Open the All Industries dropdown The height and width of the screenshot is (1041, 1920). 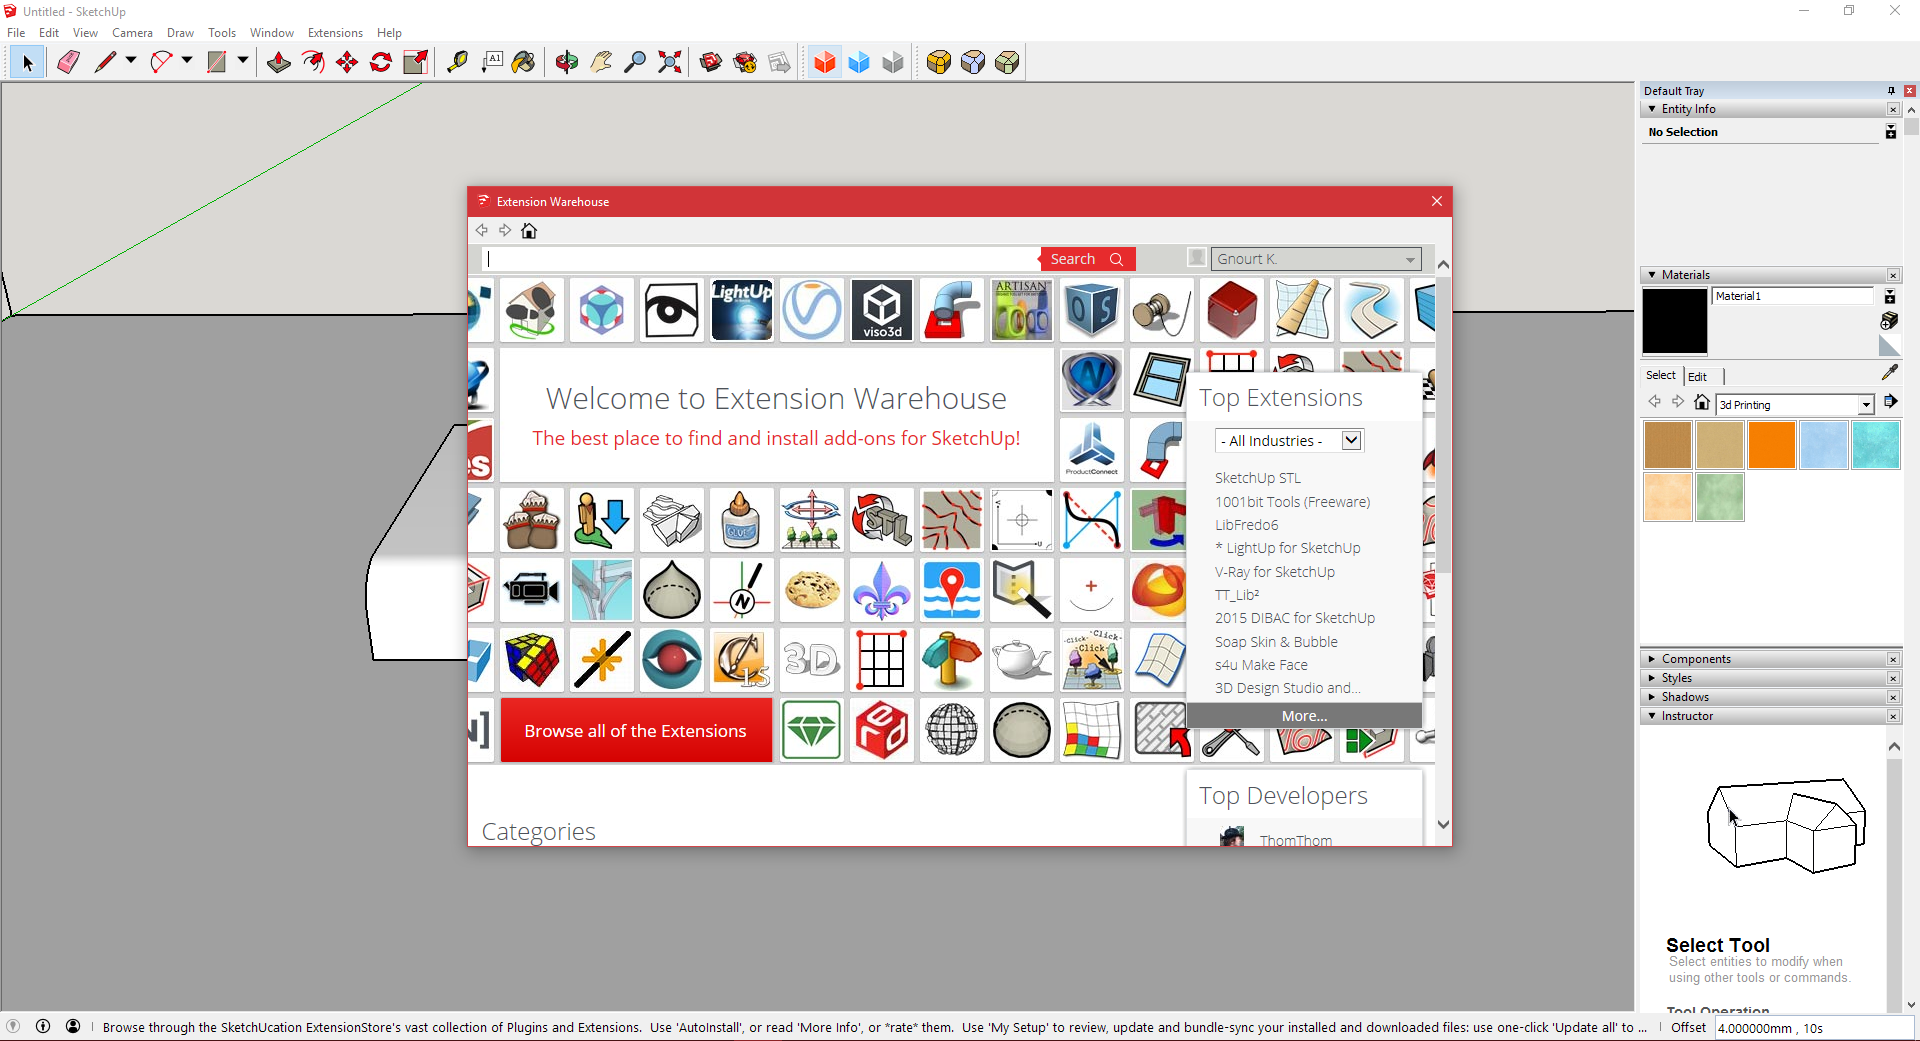[x=1289, y=441]
